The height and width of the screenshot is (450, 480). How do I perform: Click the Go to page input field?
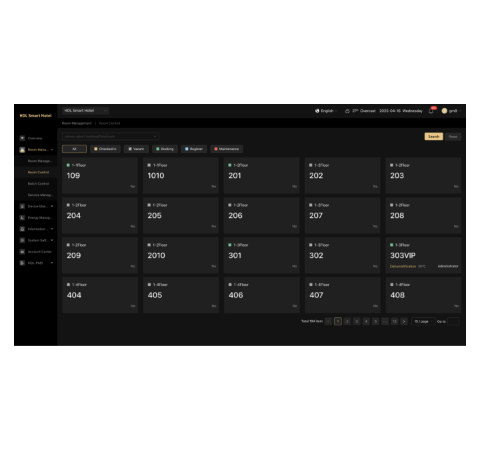tap(453, 321)
